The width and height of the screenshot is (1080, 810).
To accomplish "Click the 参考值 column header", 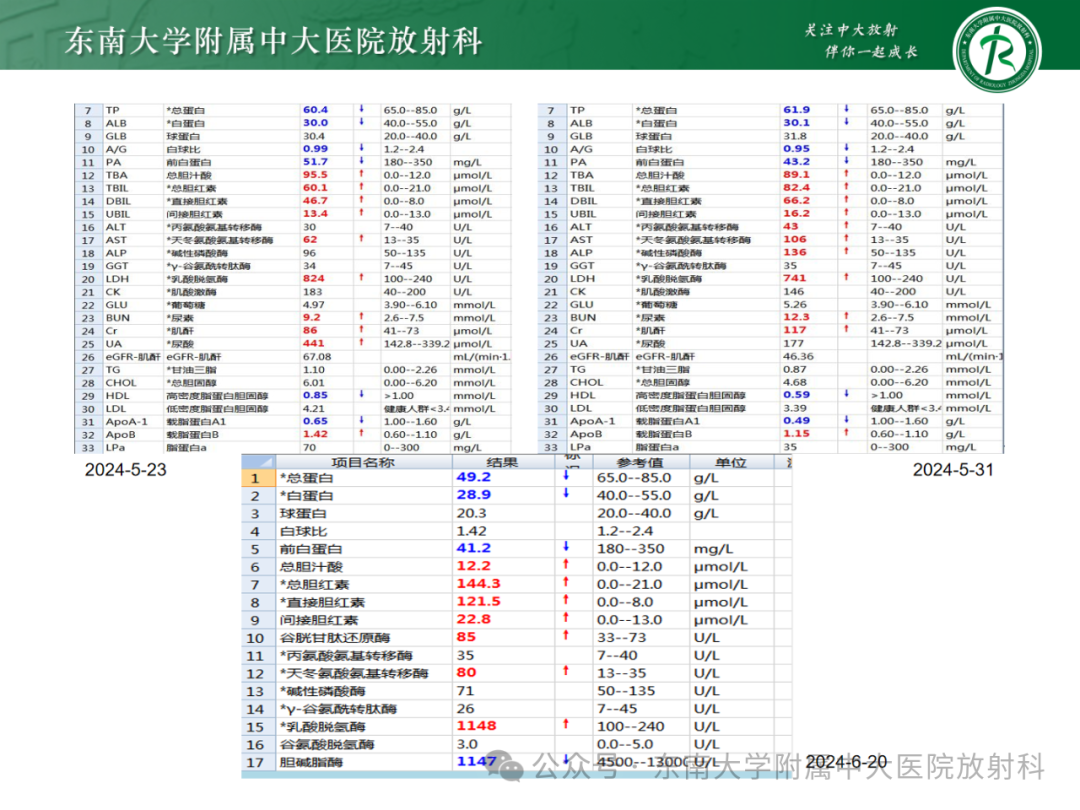I will [x=640, y=462].
